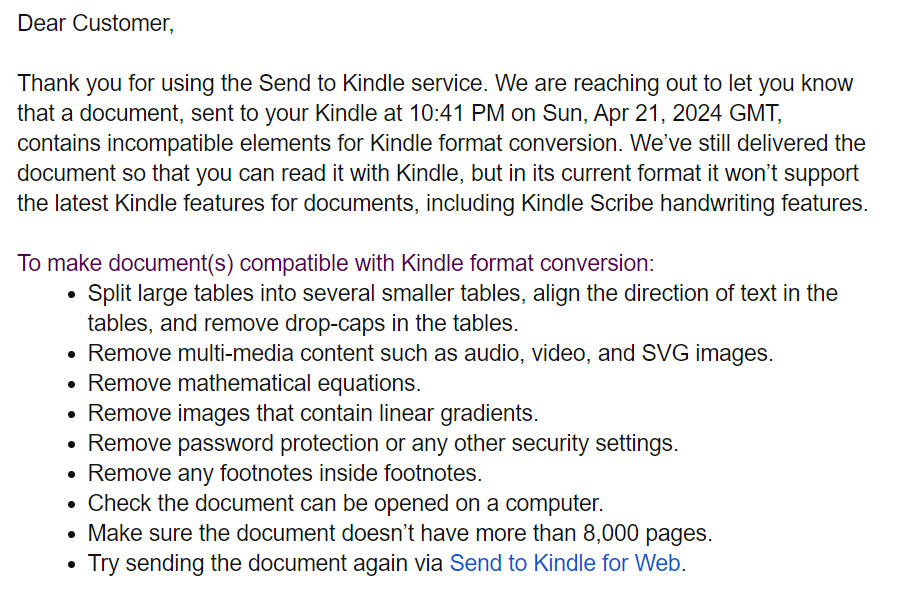Open the Send to Kindle for Web link

coord(565,563)
